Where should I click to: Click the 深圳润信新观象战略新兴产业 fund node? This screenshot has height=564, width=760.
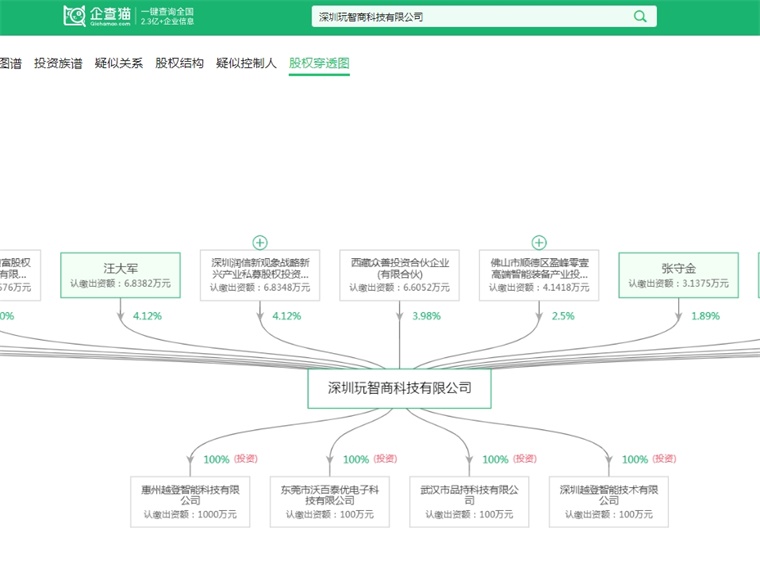coord(260,276)
